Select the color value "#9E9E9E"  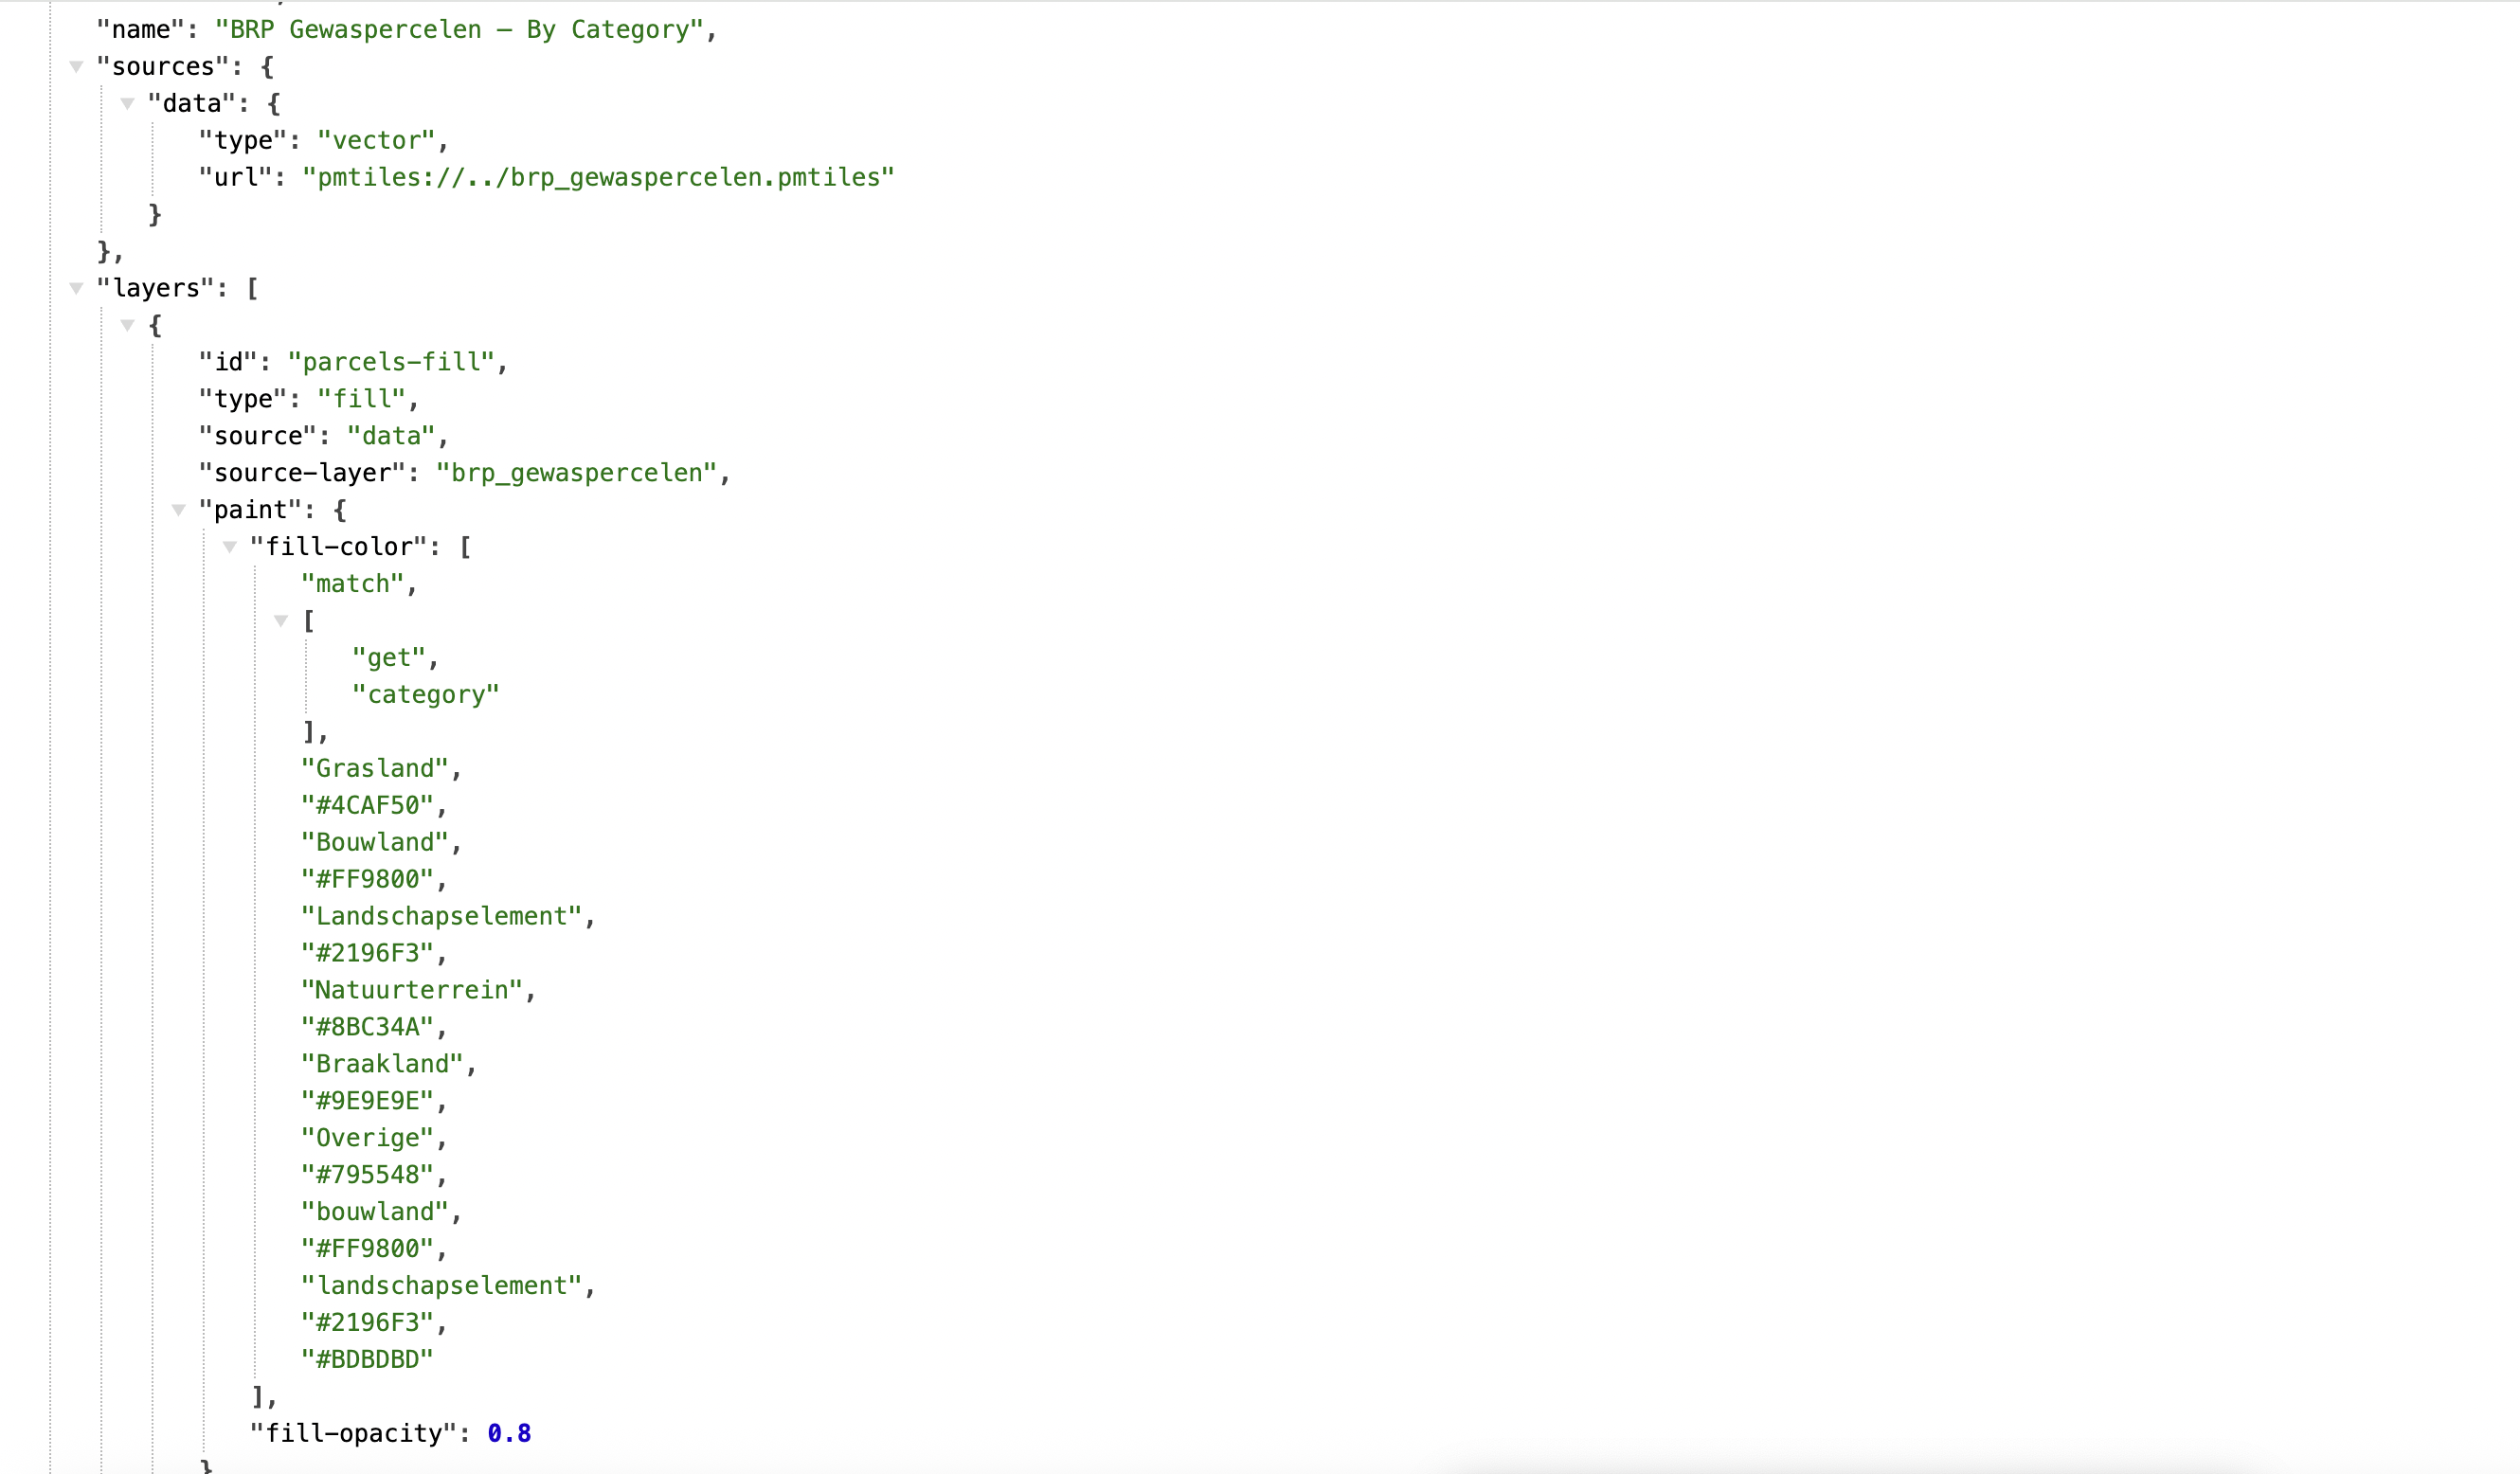click(x=367, y=1102)
